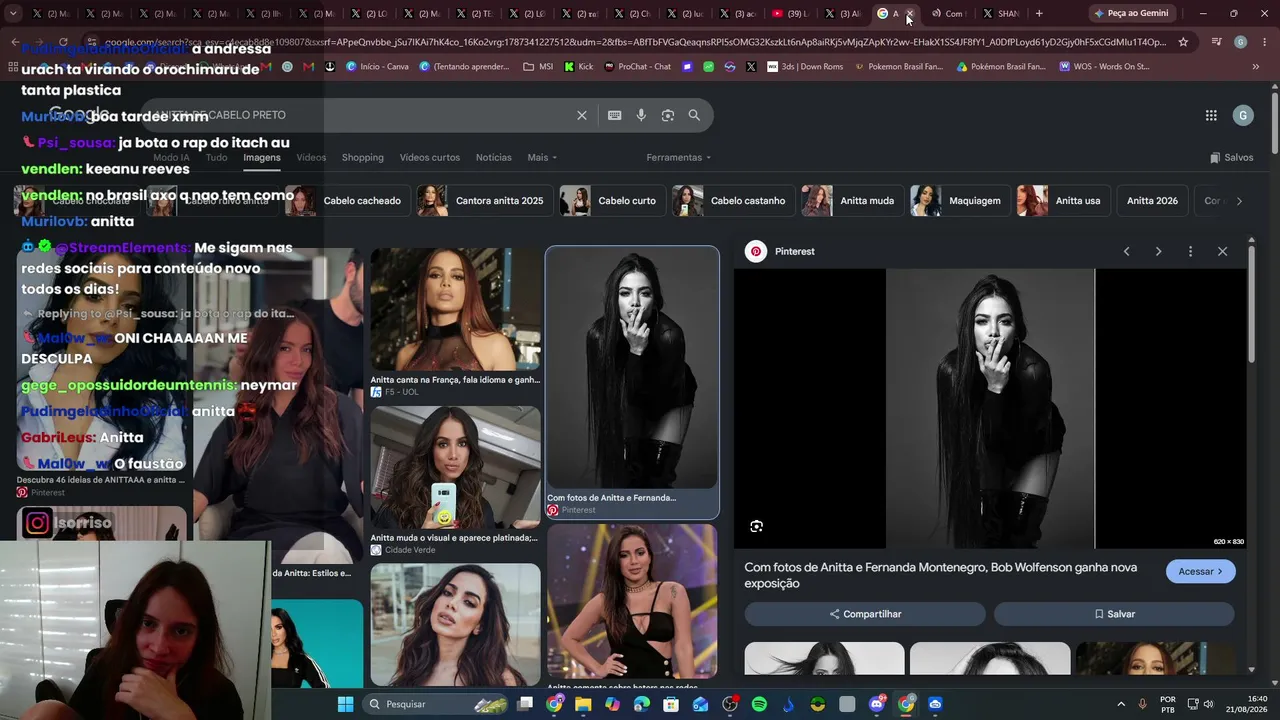Switch to the Vídeos curtos tab
The image size is (1280, 720).
(x=430, y=157)
